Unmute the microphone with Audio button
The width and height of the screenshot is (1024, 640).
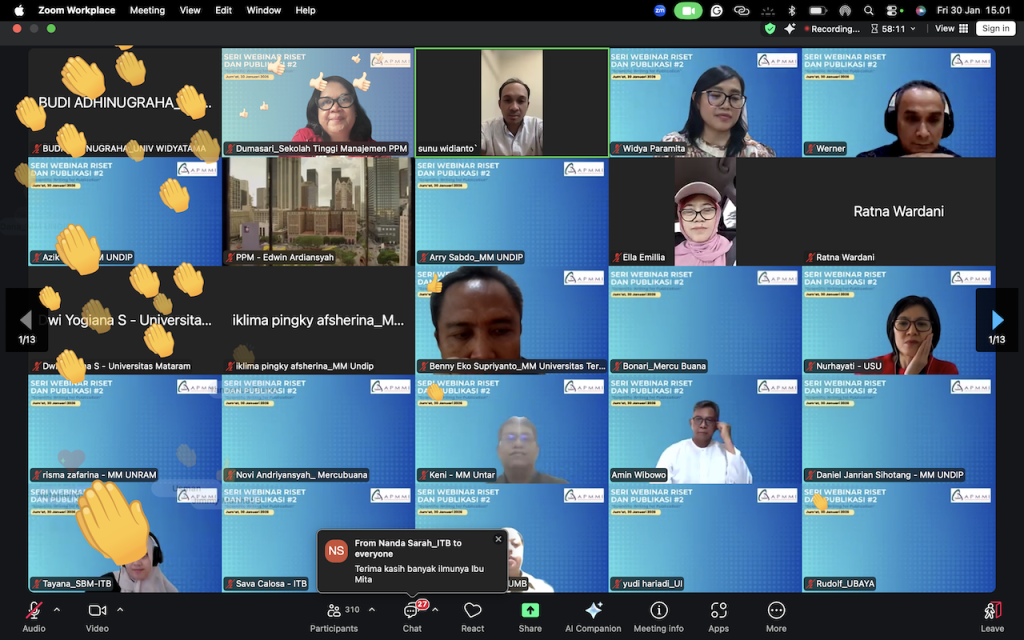tap(34, 616)
